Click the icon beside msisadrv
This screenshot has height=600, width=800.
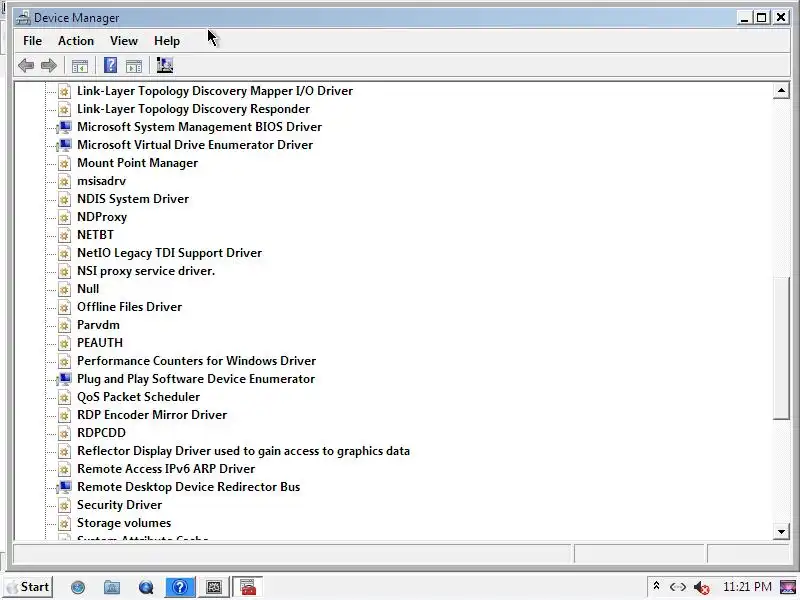click(64, 181)
